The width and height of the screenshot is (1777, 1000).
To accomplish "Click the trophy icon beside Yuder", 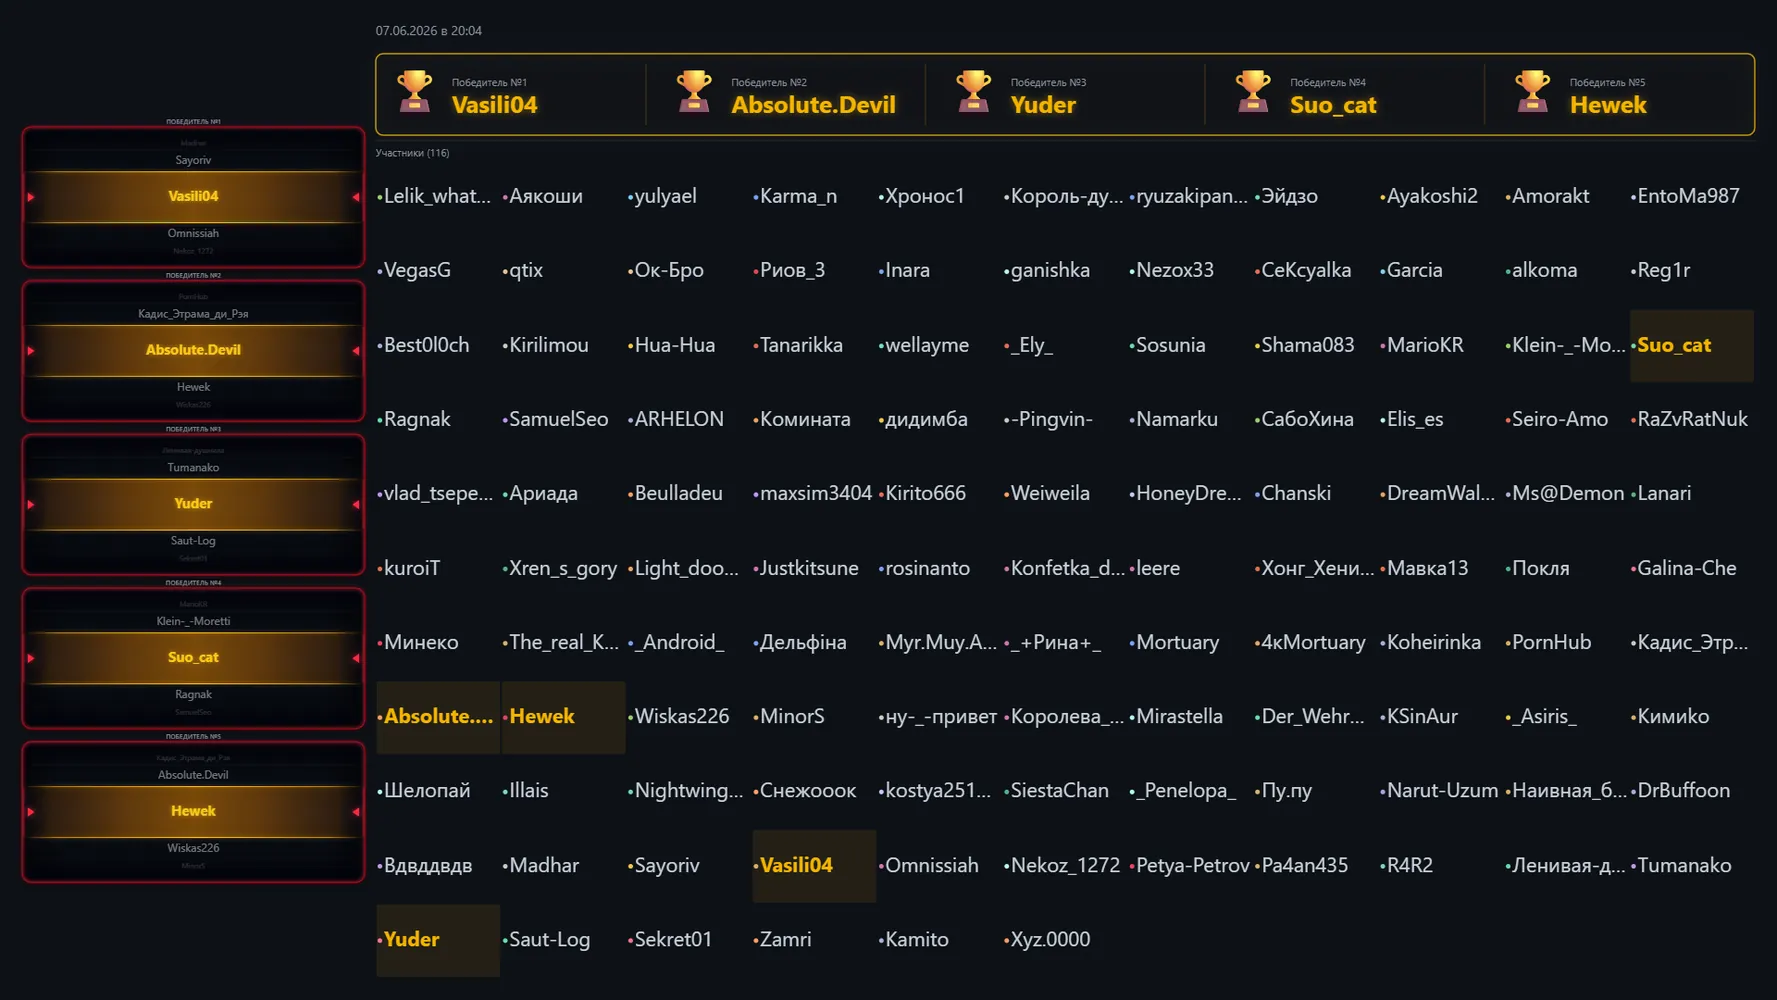I will tap(974, 93).
